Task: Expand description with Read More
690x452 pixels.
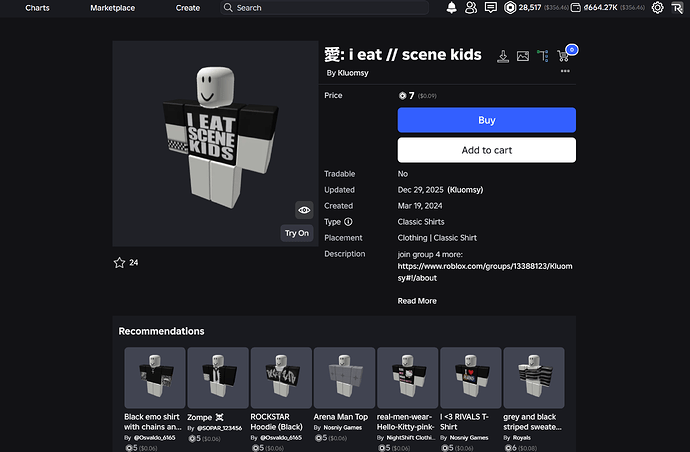Action: [417, 301]
